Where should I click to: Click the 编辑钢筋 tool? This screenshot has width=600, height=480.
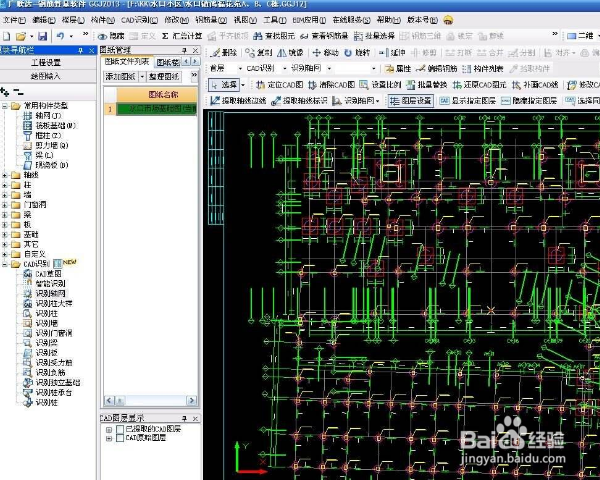(x=437, y=69)
